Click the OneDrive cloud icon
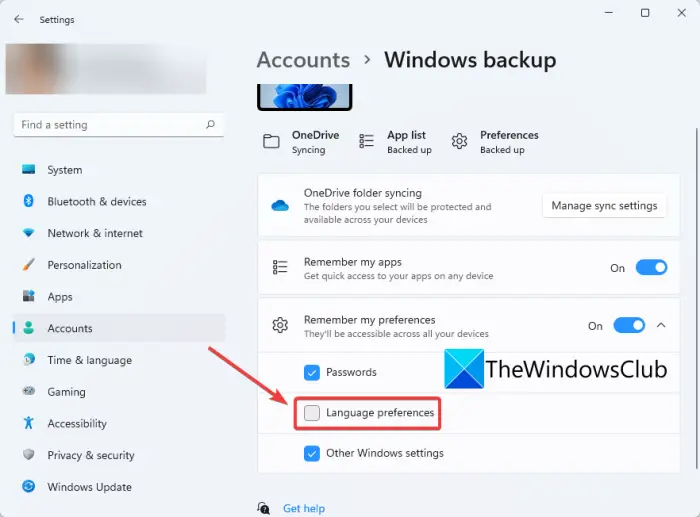This screenshot has height=517, width=700. coord(280,206)
